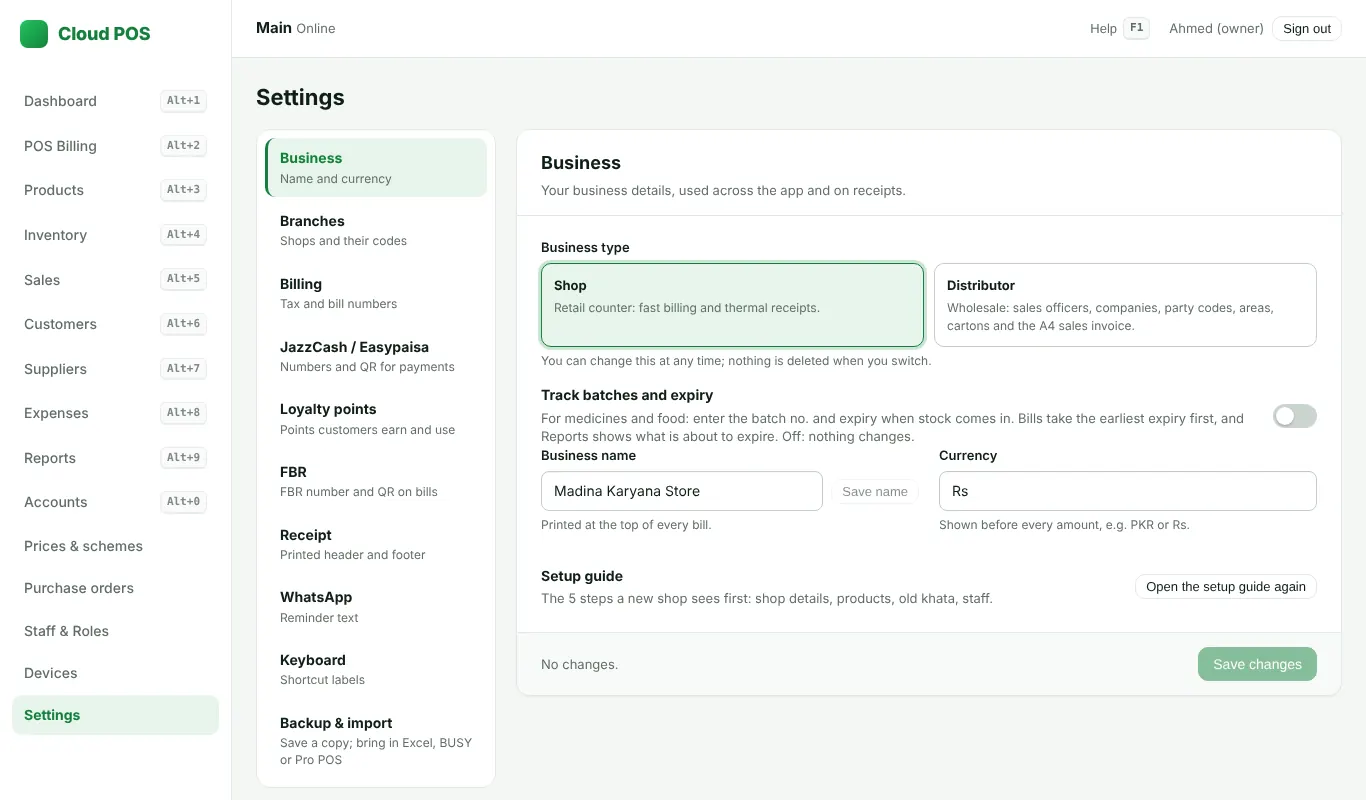This screenshot has width=1366, height=800.
Task: Open the WhatsApp reminder settings
Action: 376,607
